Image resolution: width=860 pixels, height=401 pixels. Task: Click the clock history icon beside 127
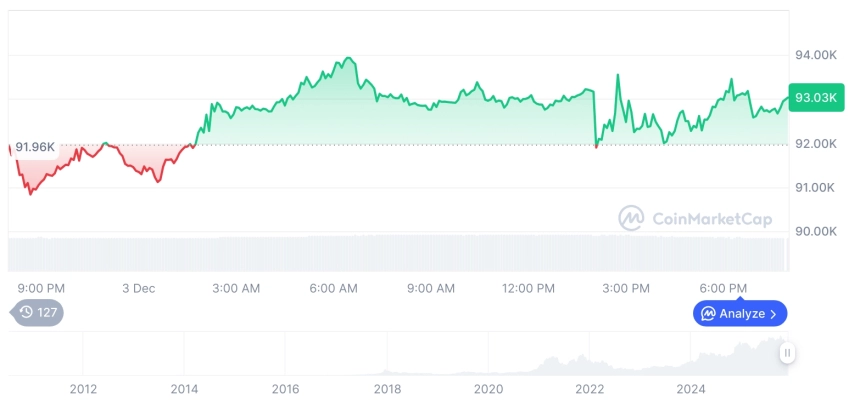[27, 312]
